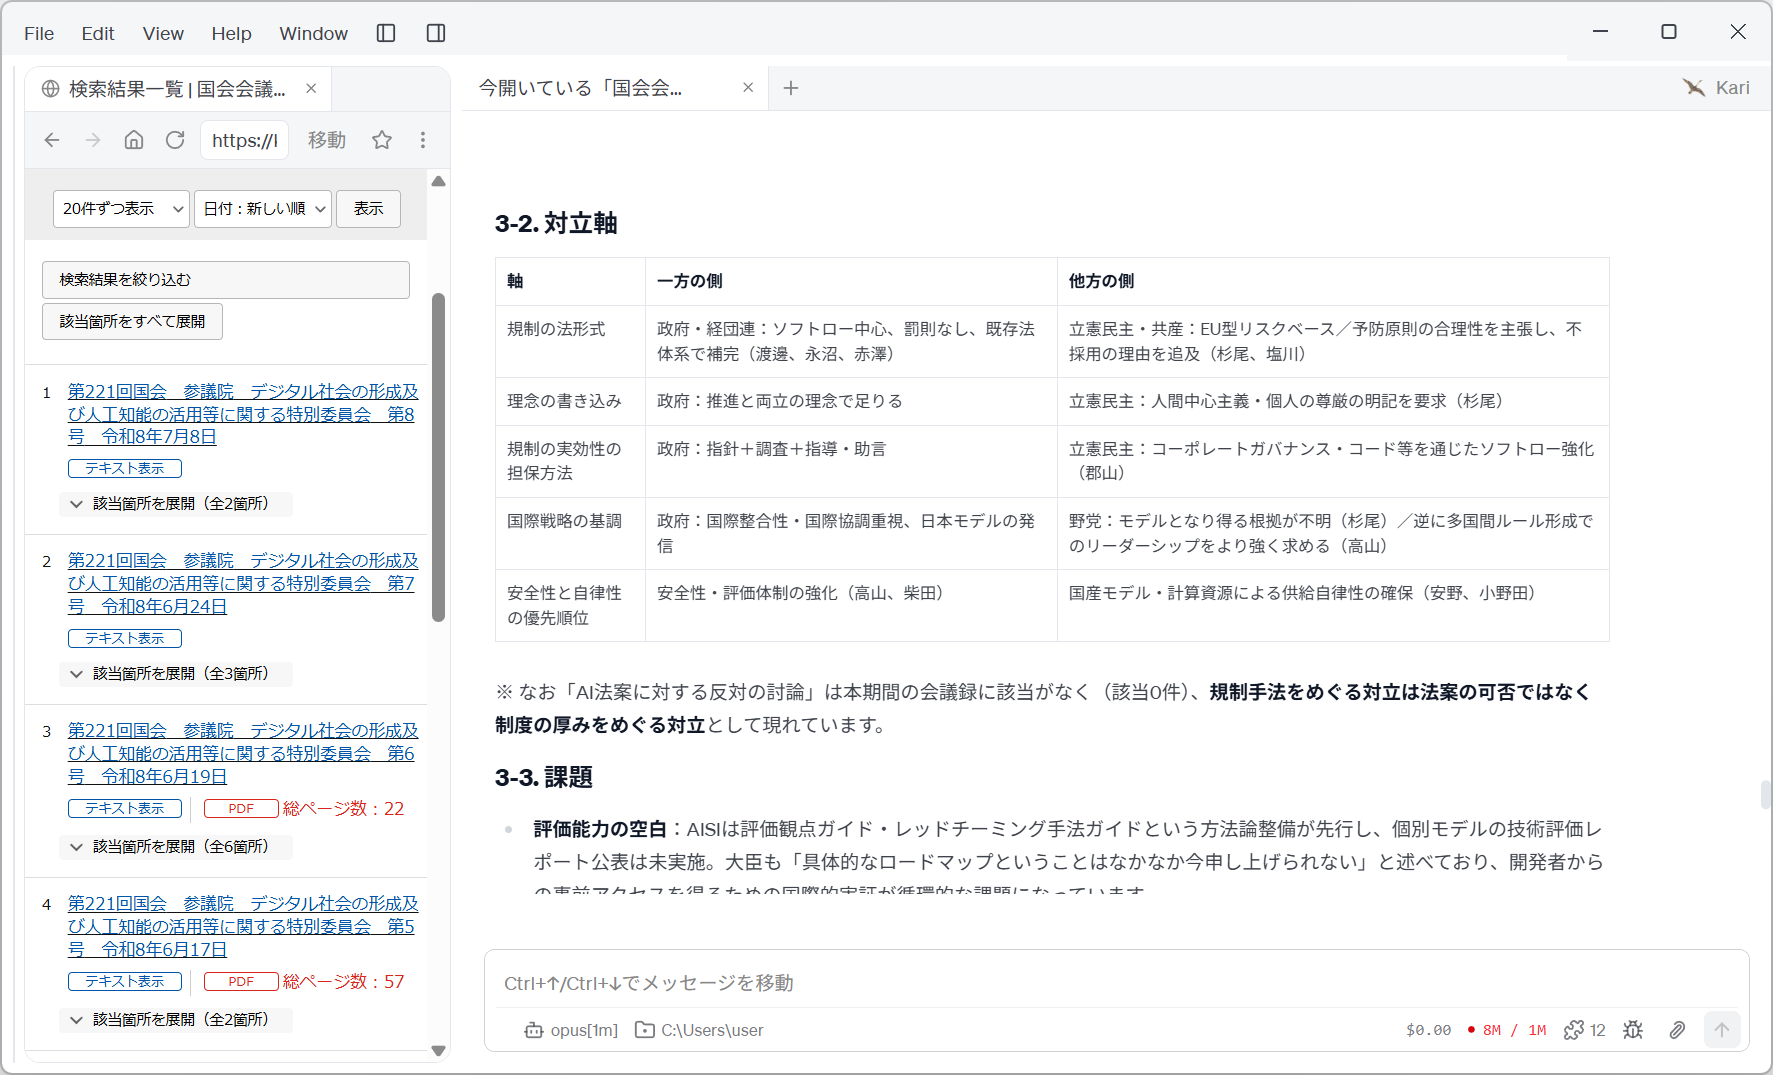Open PDF for result 4 (57 pages)
The image size is (1773, 1075).
point(241,981)
